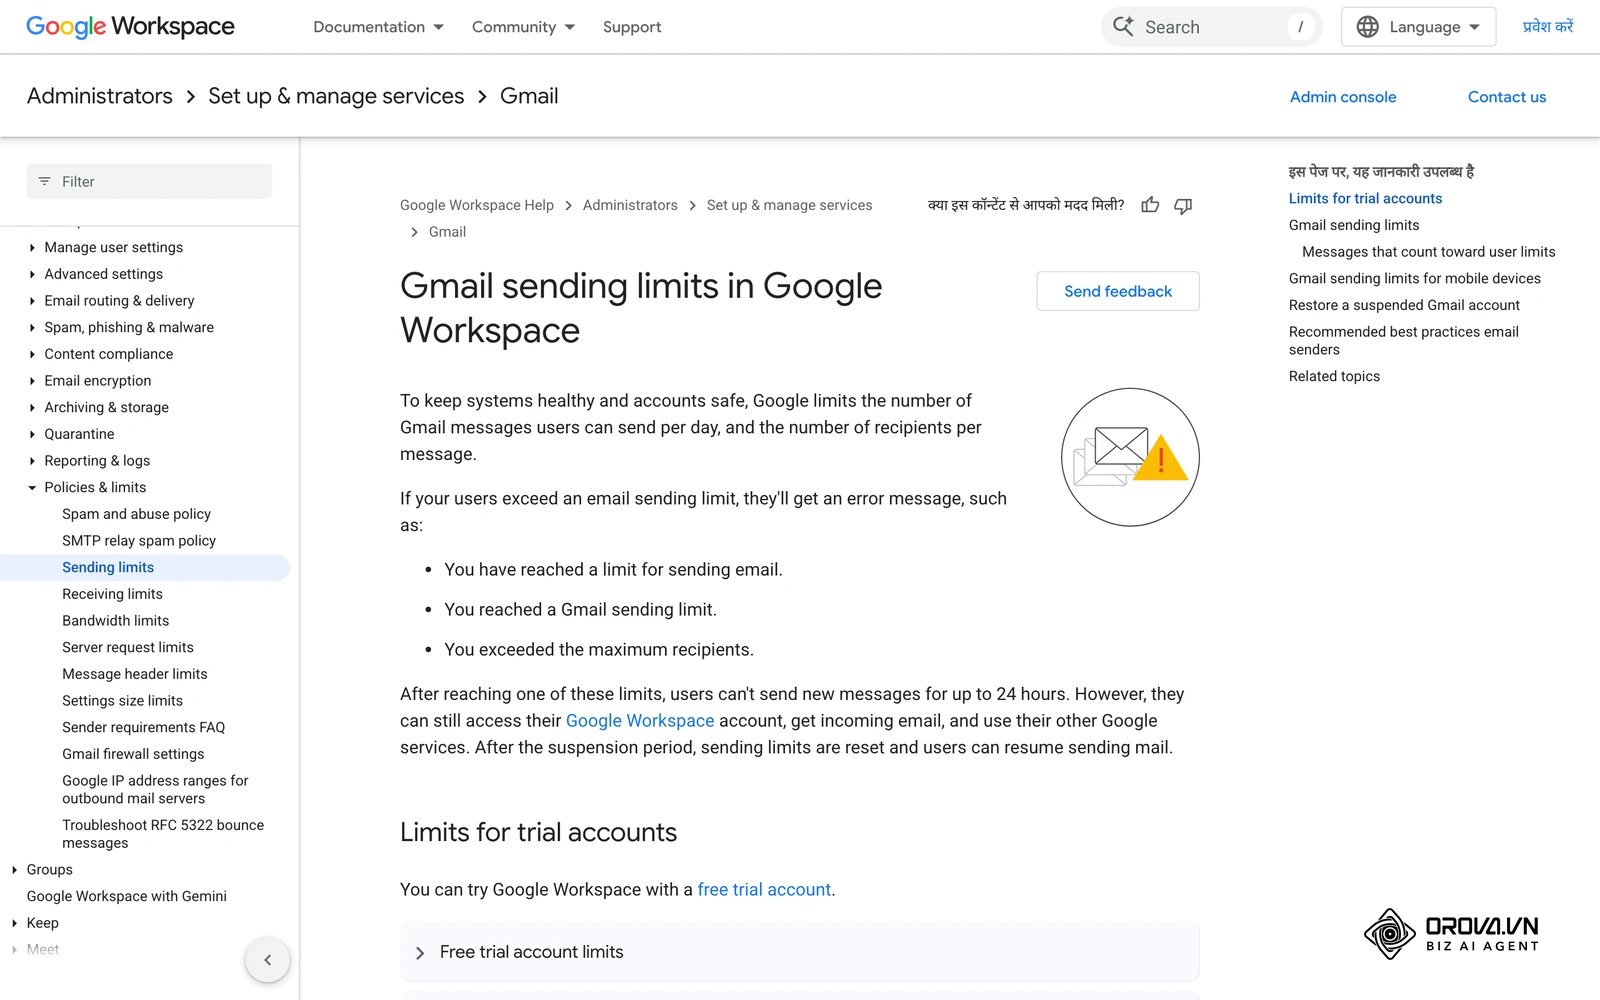Expand the Free trial account limits section
The image size is (1600, 1000).
(x=799, y=952)
